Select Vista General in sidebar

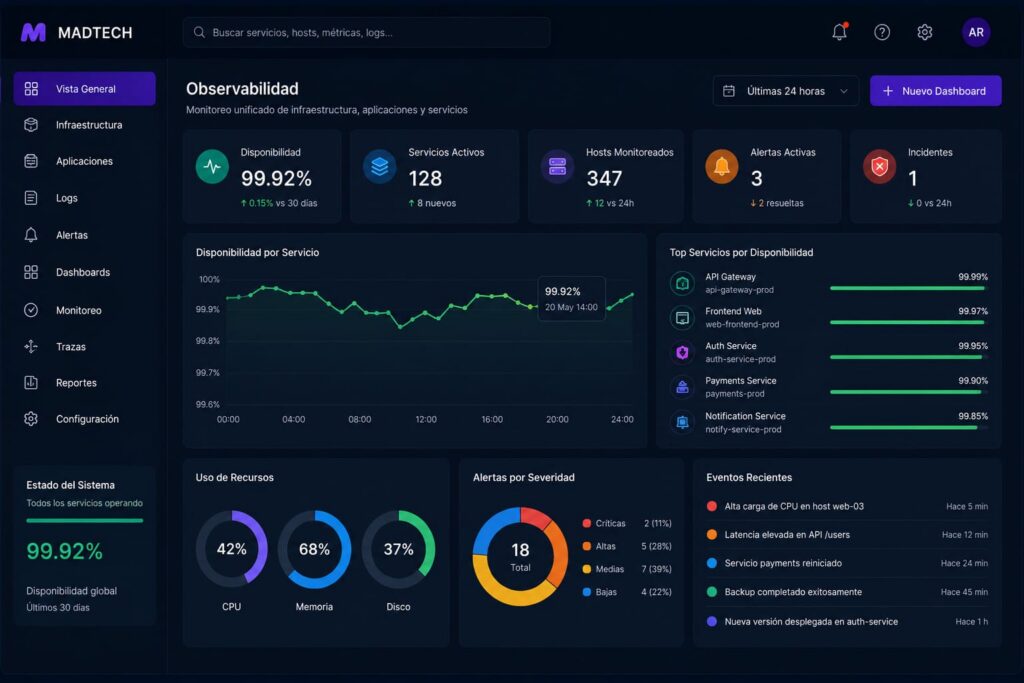pos(84,88)
